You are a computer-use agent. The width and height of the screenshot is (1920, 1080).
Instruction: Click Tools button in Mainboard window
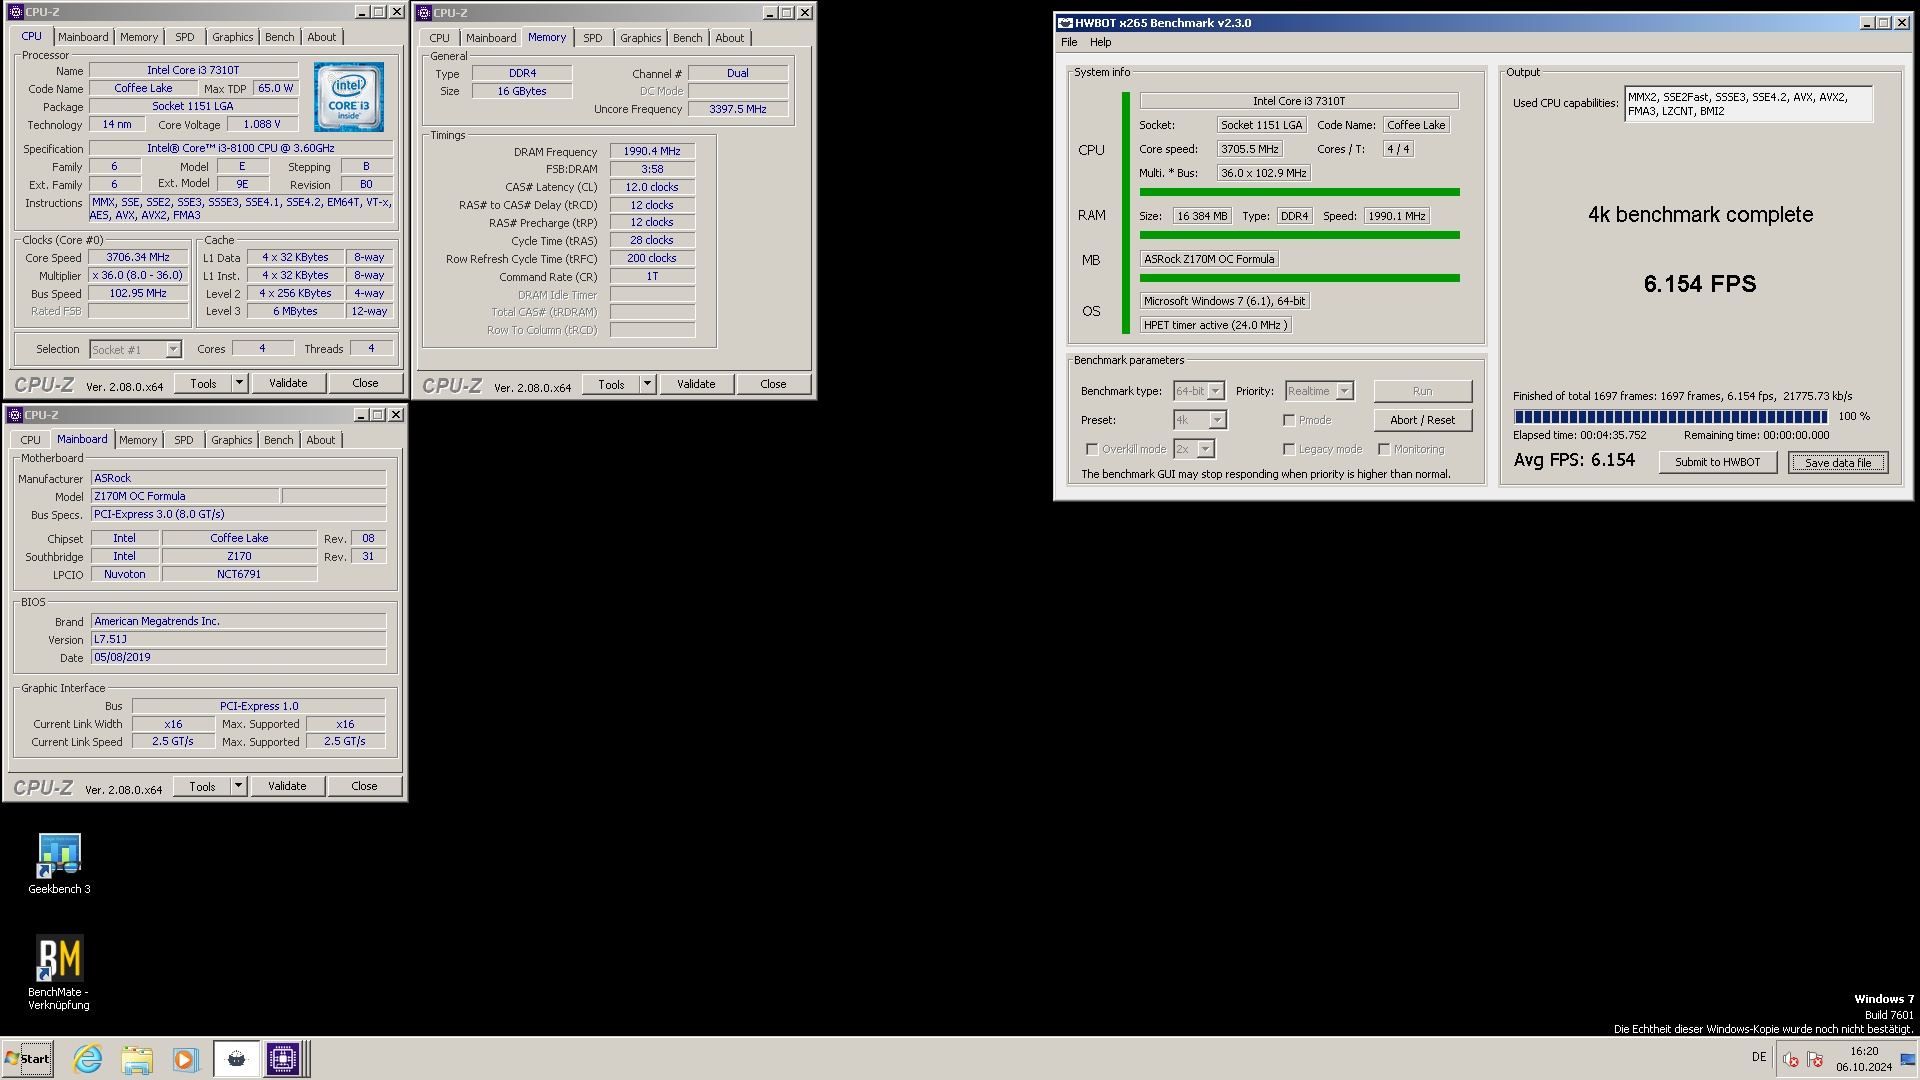click(x=203, y=786)
